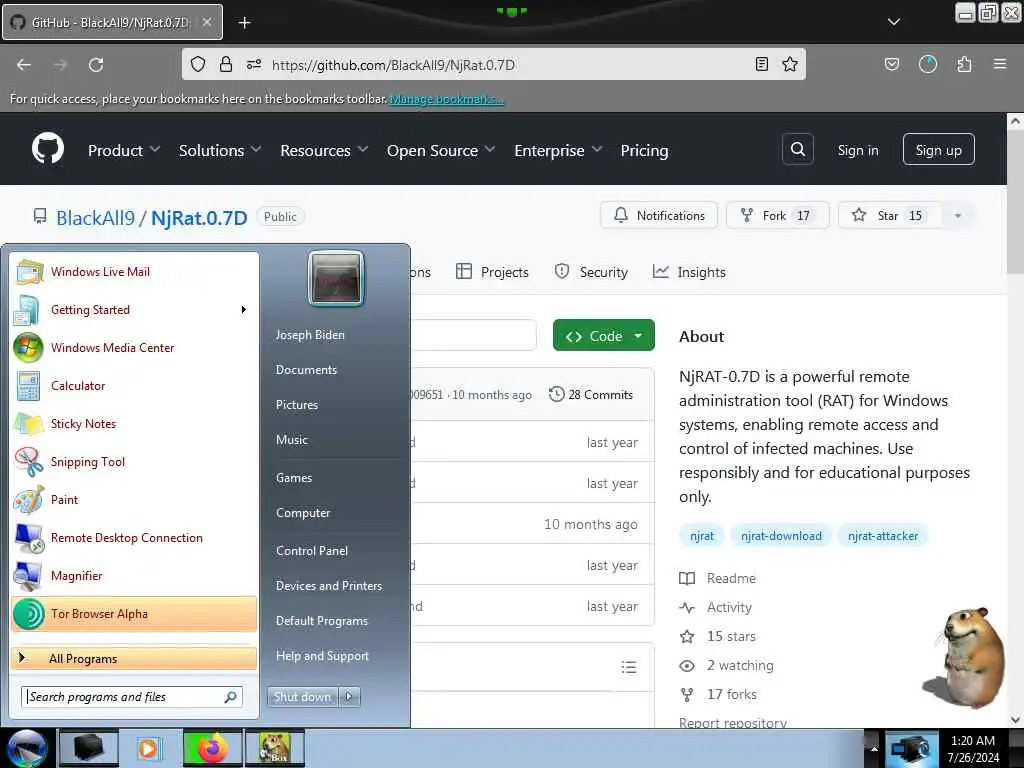Reload the page with the refresh icon
Screen dimensions: 1024x768
(96, 65)
